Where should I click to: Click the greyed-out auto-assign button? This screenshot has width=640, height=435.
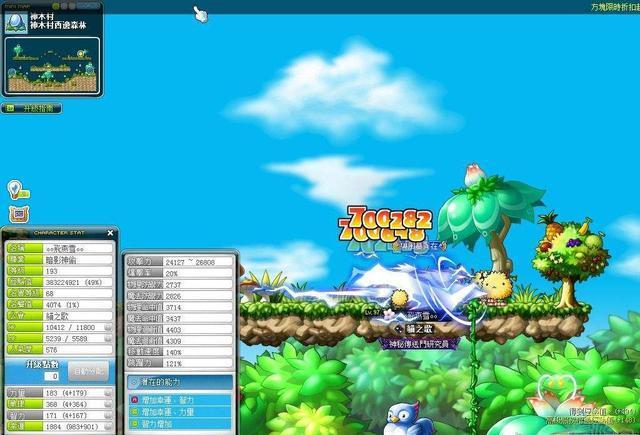click(89, 371)
